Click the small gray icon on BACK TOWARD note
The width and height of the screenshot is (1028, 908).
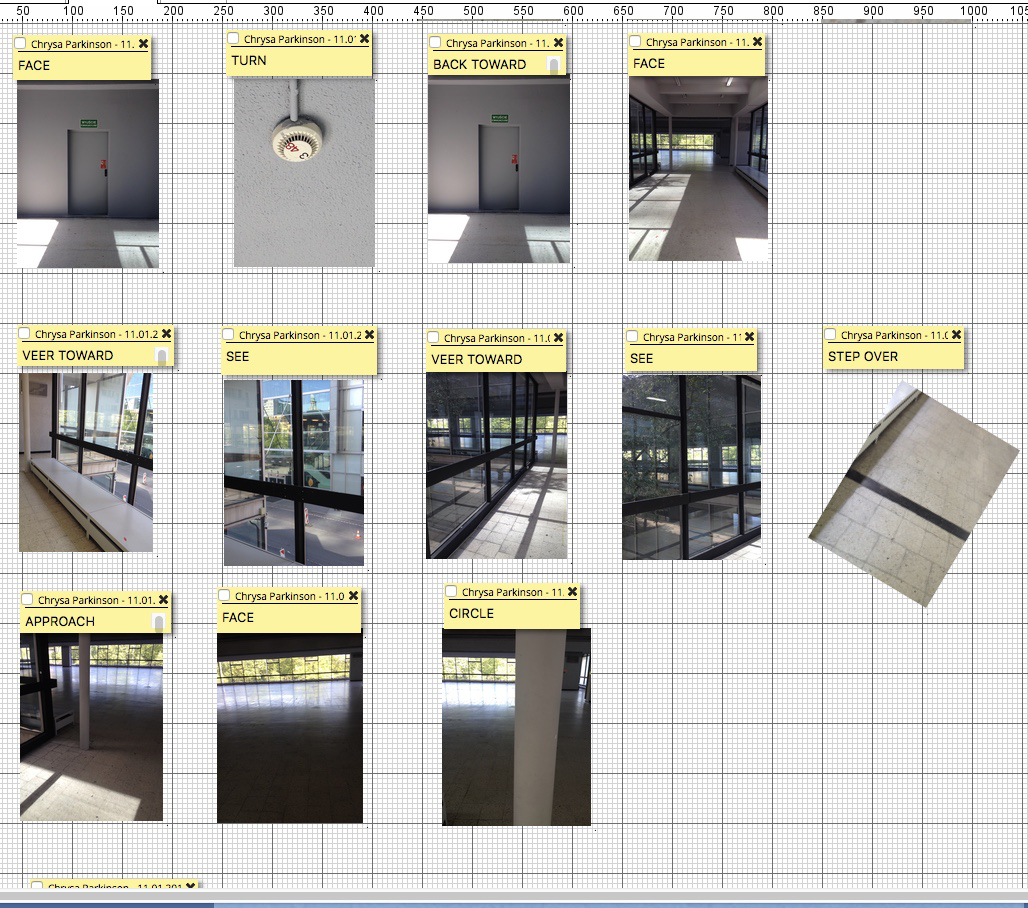(553, 65)
